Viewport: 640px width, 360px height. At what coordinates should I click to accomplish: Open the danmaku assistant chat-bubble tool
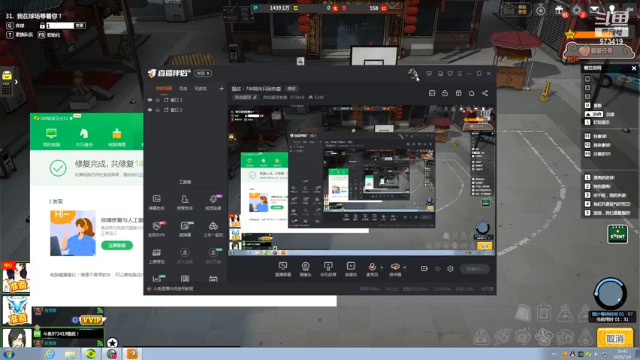(x=157, y=202)
